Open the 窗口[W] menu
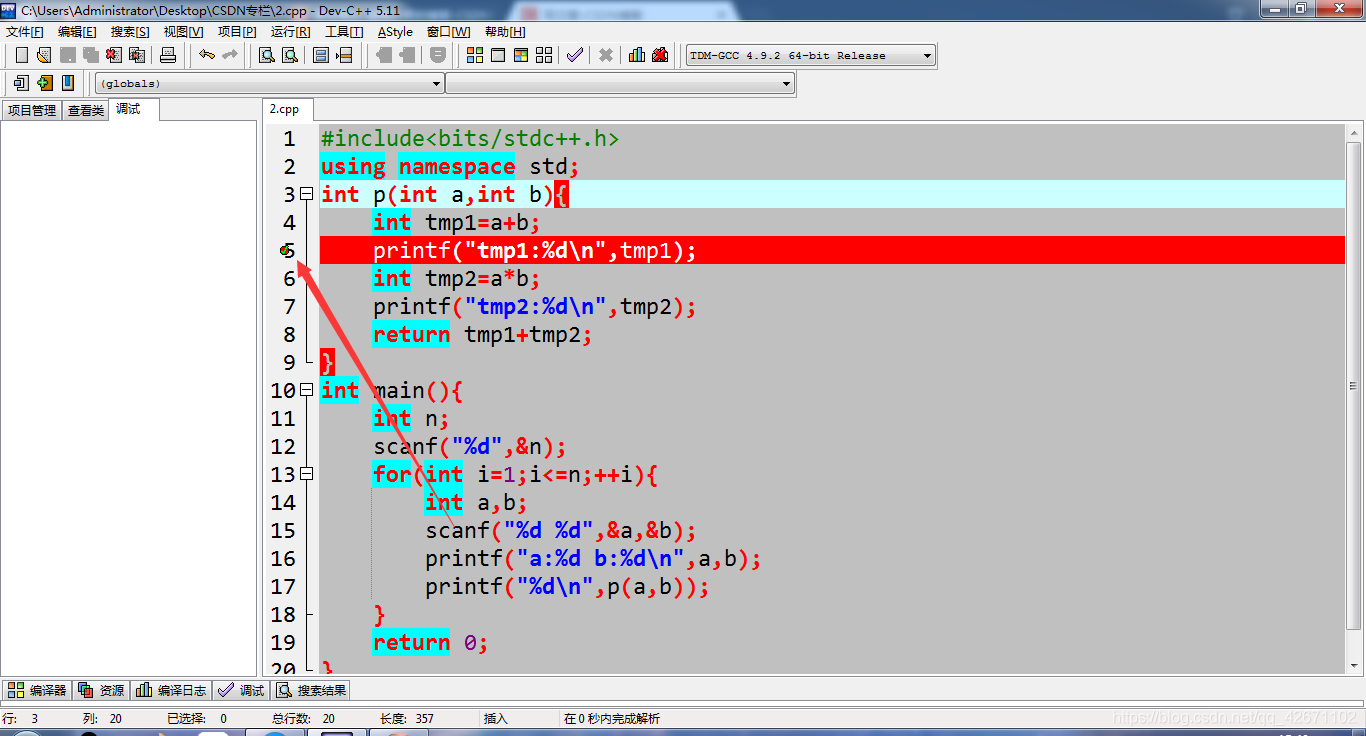The image size is (1366, 736). pyautogui.click(x=448, y=32)
